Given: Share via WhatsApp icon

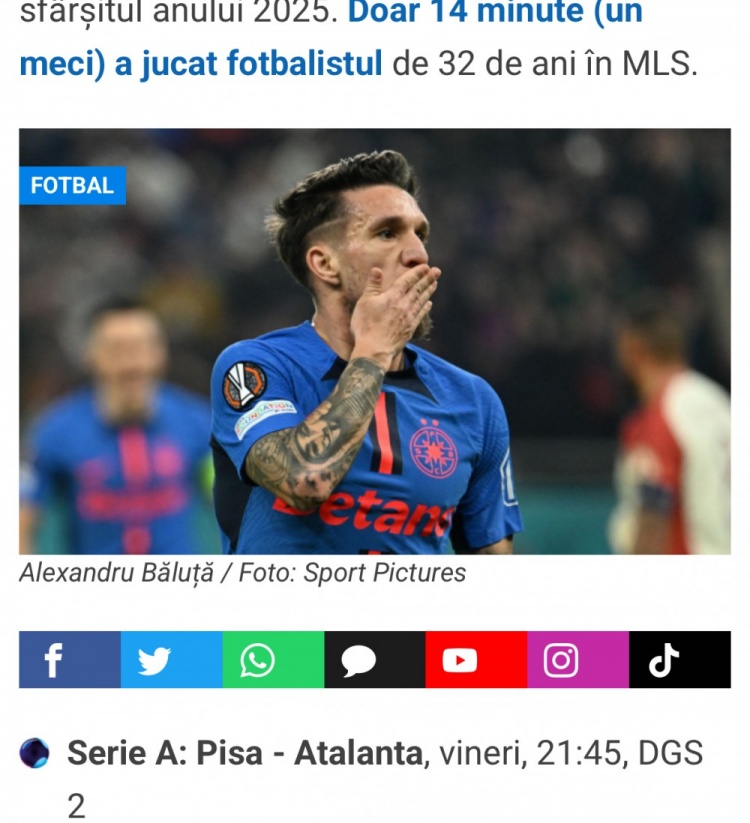Looking at the screenshot, I should click(273, 659).
